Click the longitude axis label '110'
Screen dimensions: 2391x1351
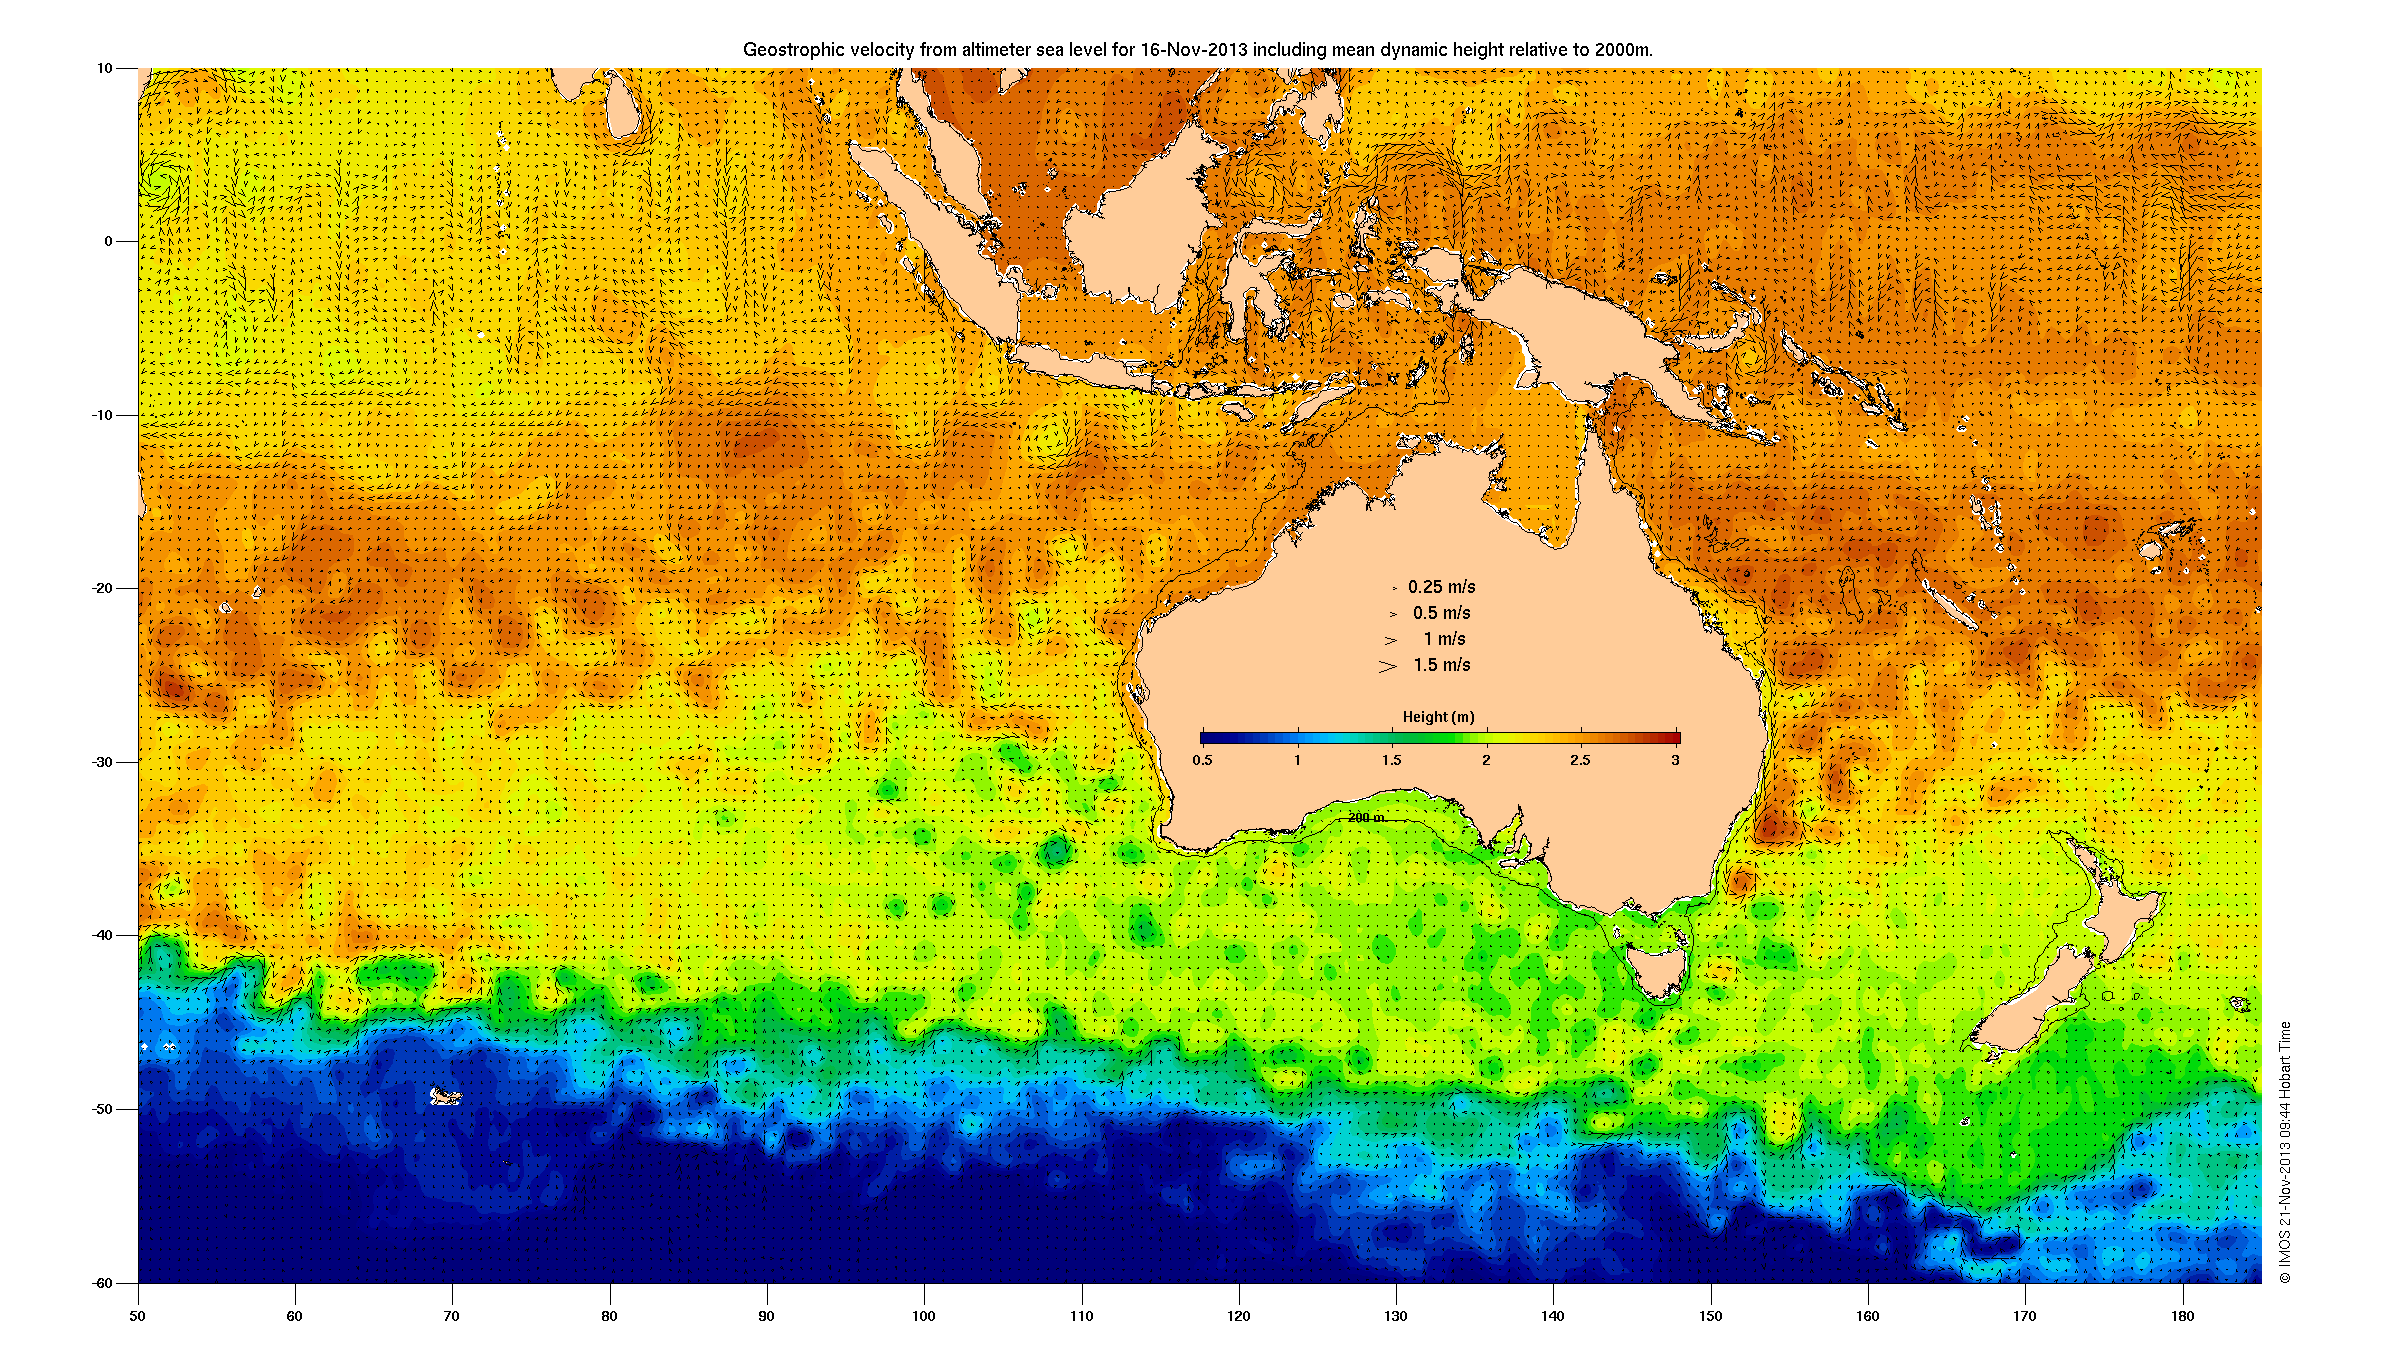pos(1081,1316)
